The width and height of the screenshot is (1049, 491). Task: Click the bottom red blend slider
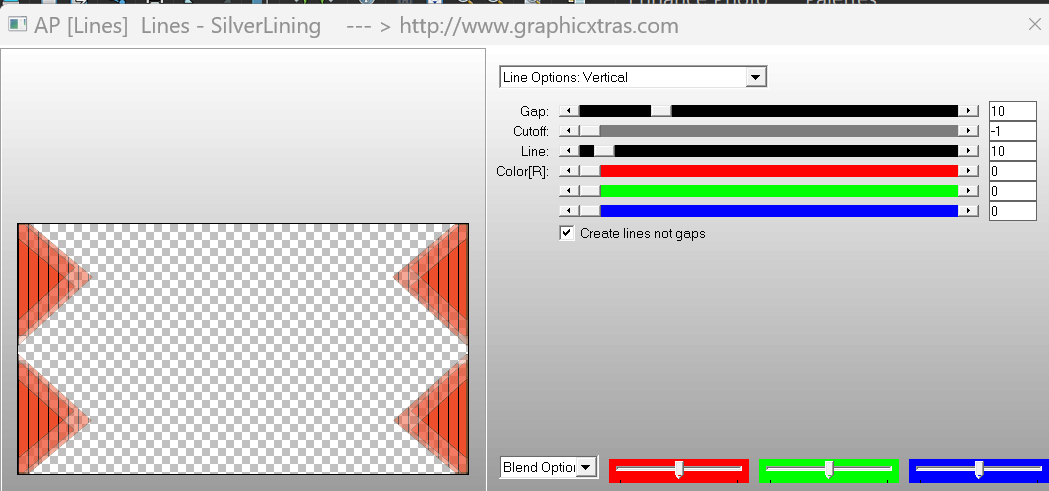point(679,469)
